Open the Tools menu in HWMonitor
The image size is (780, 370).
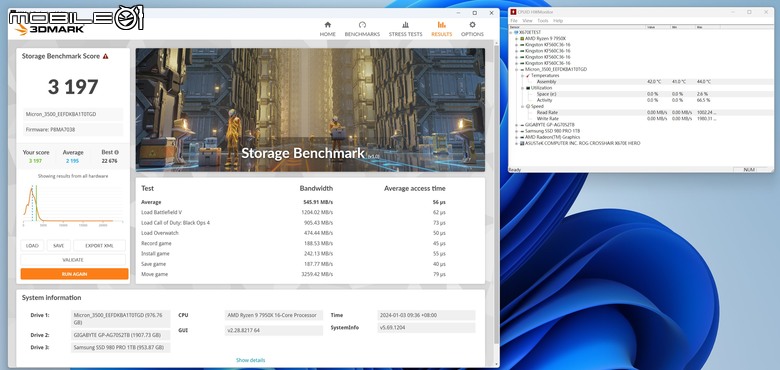[x=543, y=21]
